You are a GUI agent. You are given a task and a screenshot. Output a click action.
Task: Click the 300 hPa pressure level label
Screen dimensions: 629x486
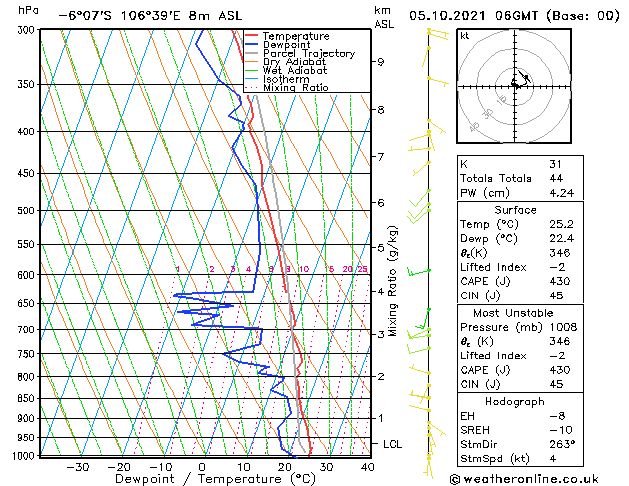(x=28, y=30)
